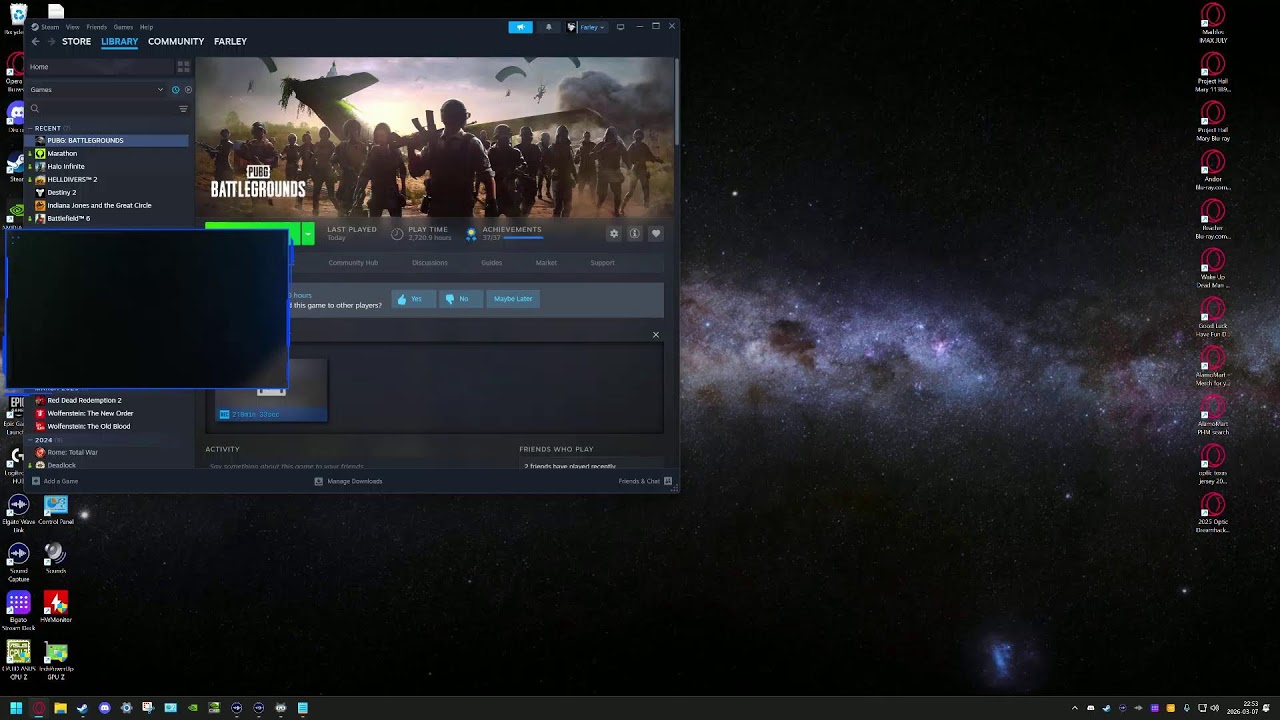Open the Windows Start menu
Viewport: 1280px width, 720px height.
(x=16, y=708)
